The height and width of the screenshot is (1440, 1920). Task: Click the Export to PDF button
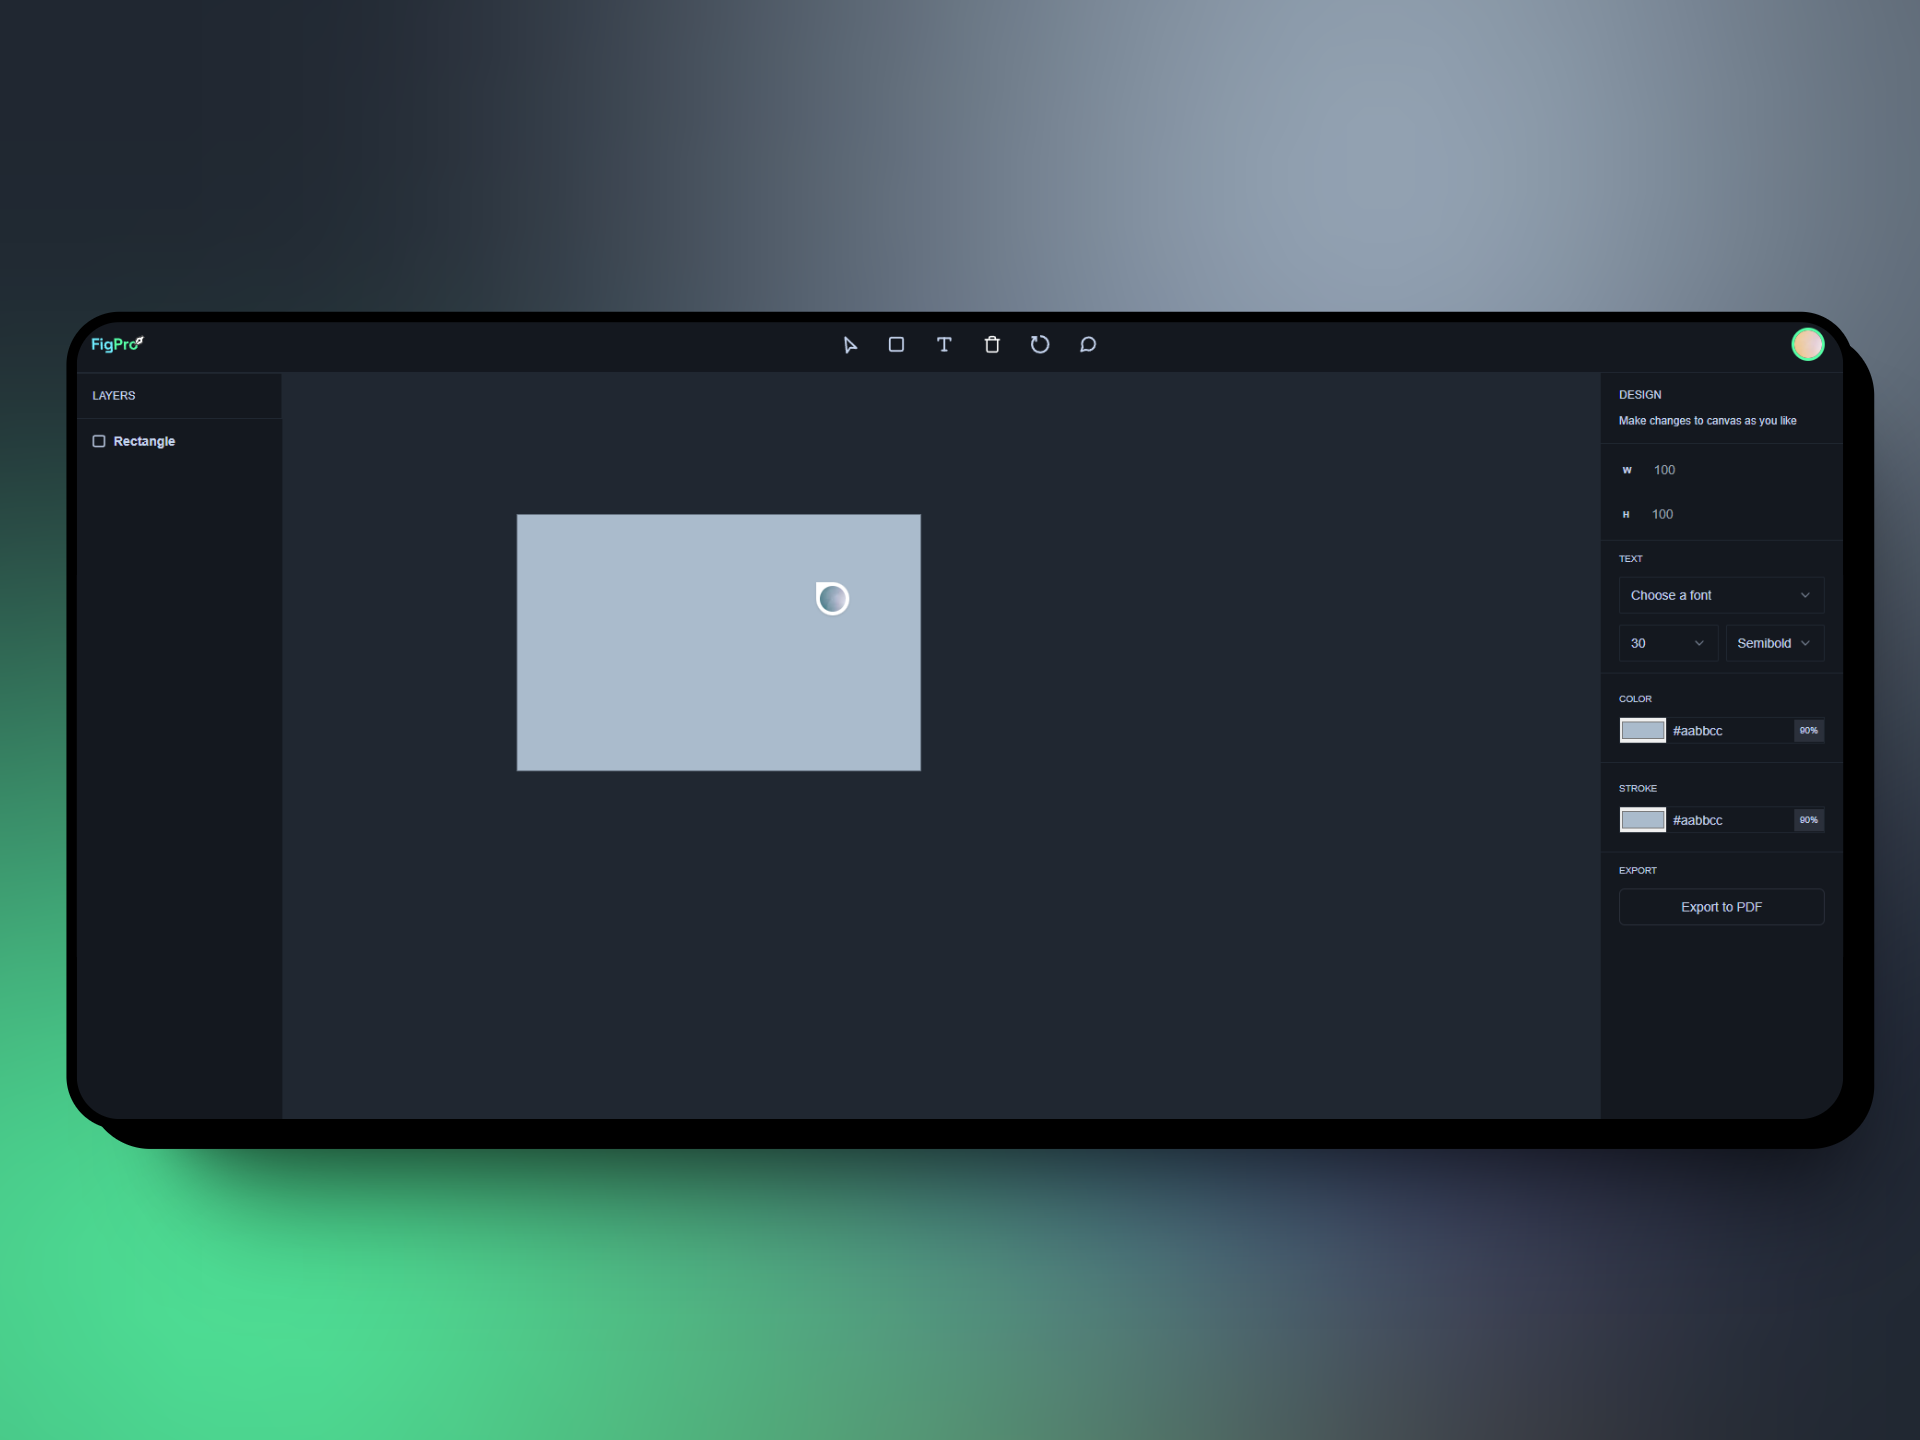[x=1721, y=907]
